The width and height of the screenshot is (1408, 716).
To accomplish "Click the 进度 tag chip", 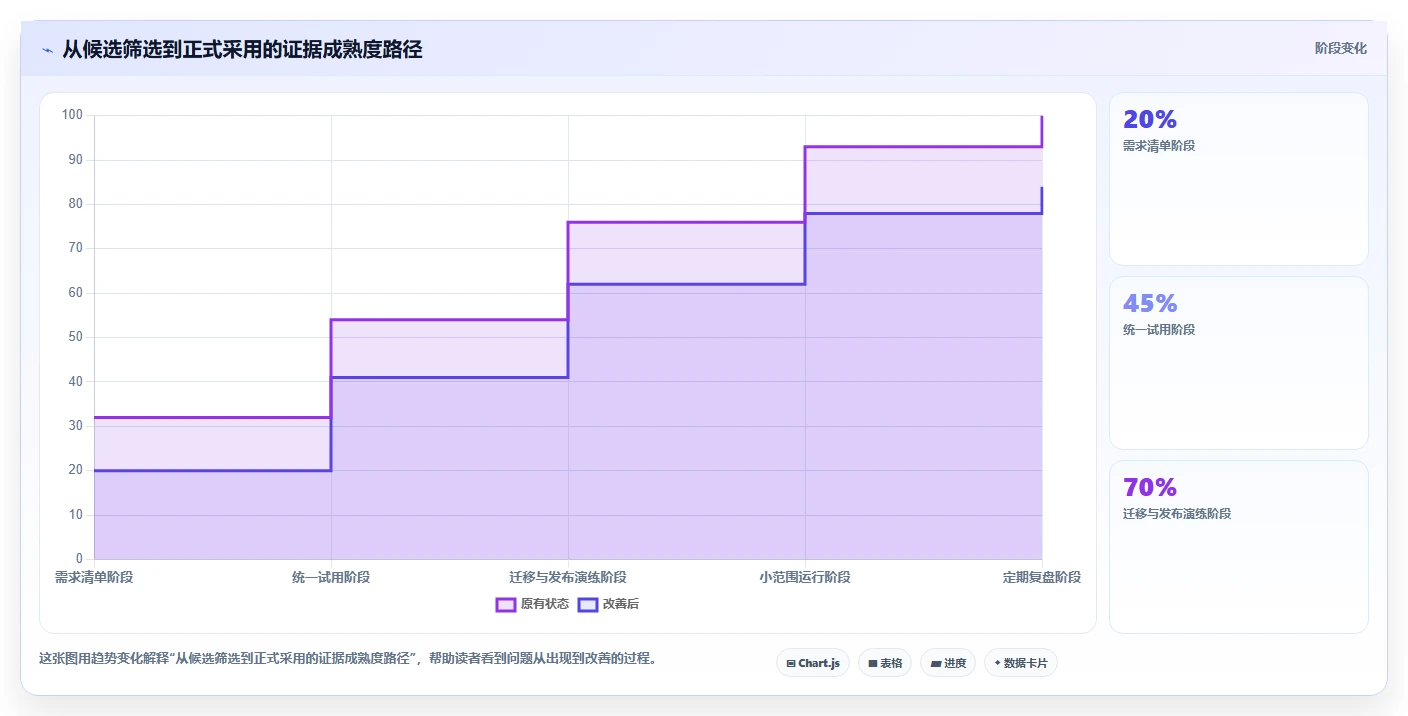I will tap(947, 663).
